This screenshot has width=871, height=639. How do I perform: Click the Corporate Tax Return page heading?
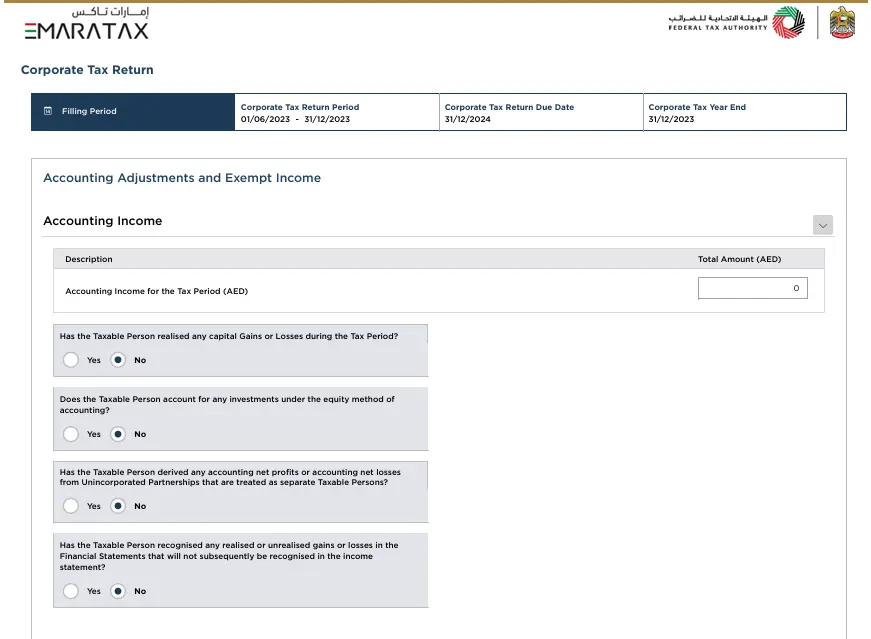pyautogui.click(x=87, y=70)
